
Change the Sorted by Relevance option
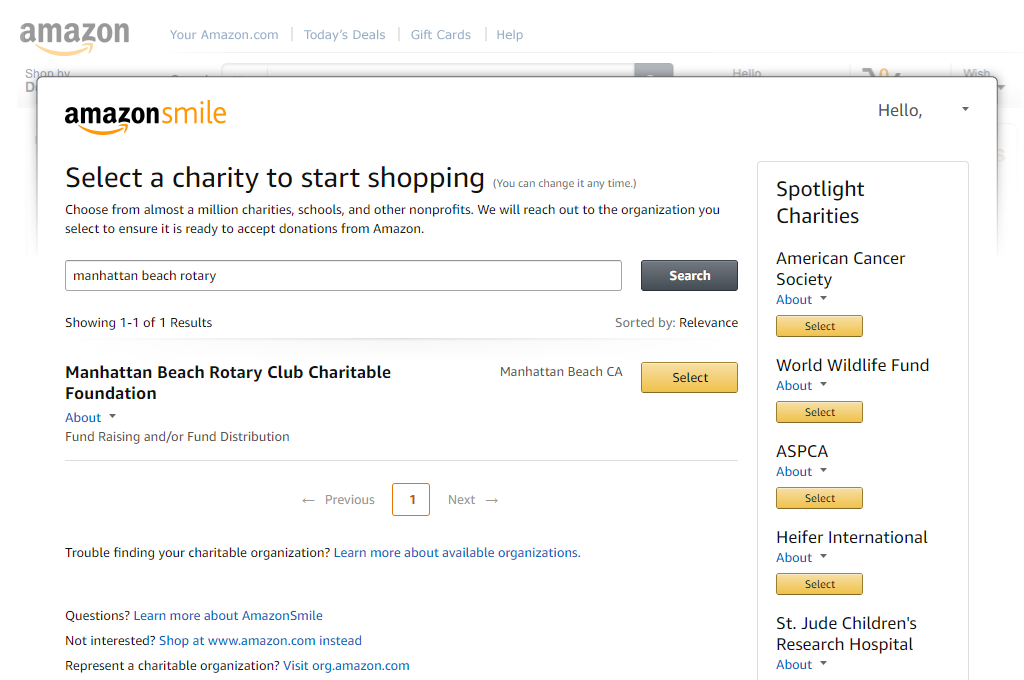tap(708, 323)
